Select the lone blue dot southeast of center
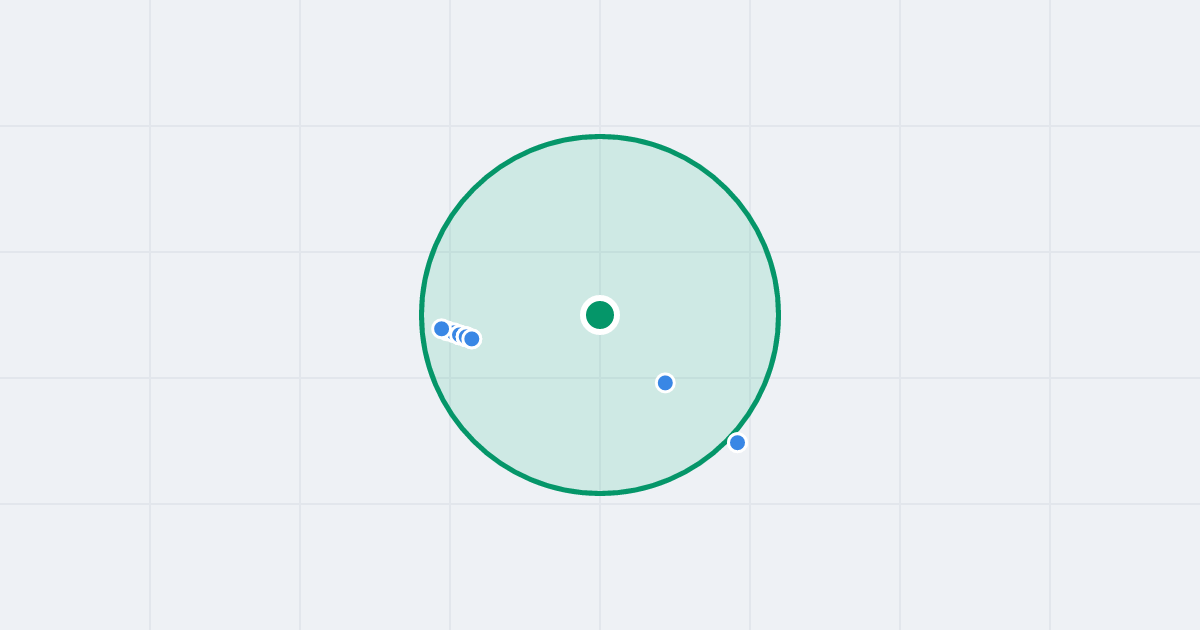The height and width of the screenshot is (630, 1200). coord(665,383)
